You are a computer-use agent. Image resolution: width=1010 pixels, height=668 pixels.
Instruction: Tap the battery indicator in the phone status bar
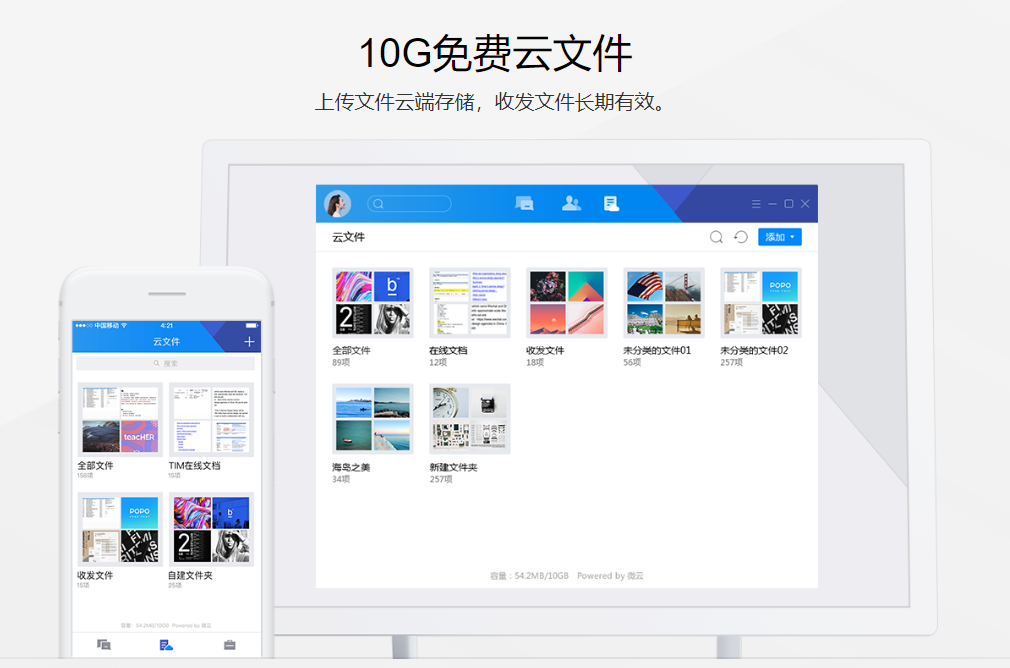pyautogui.click(x=252, y=325)
